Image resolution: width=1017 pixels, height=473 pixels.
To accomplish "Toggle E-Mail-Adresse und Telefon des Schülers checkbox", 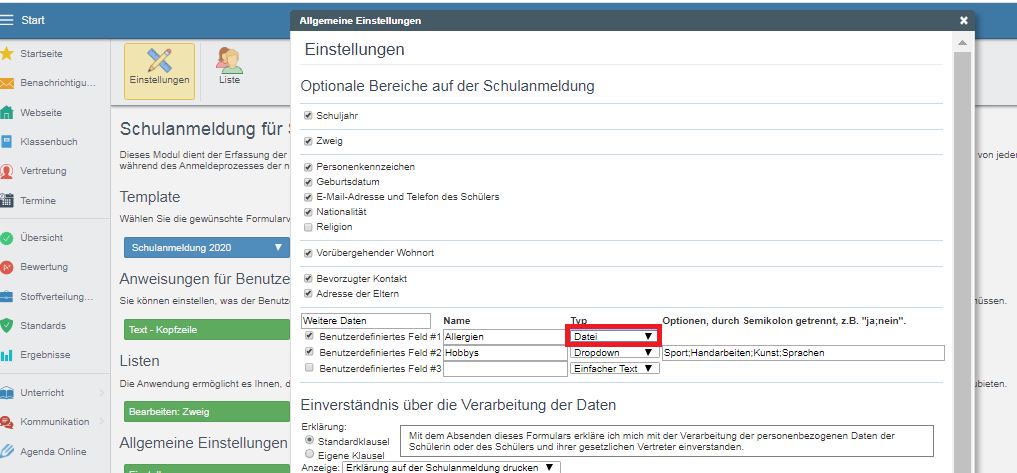I will [308, 197].
